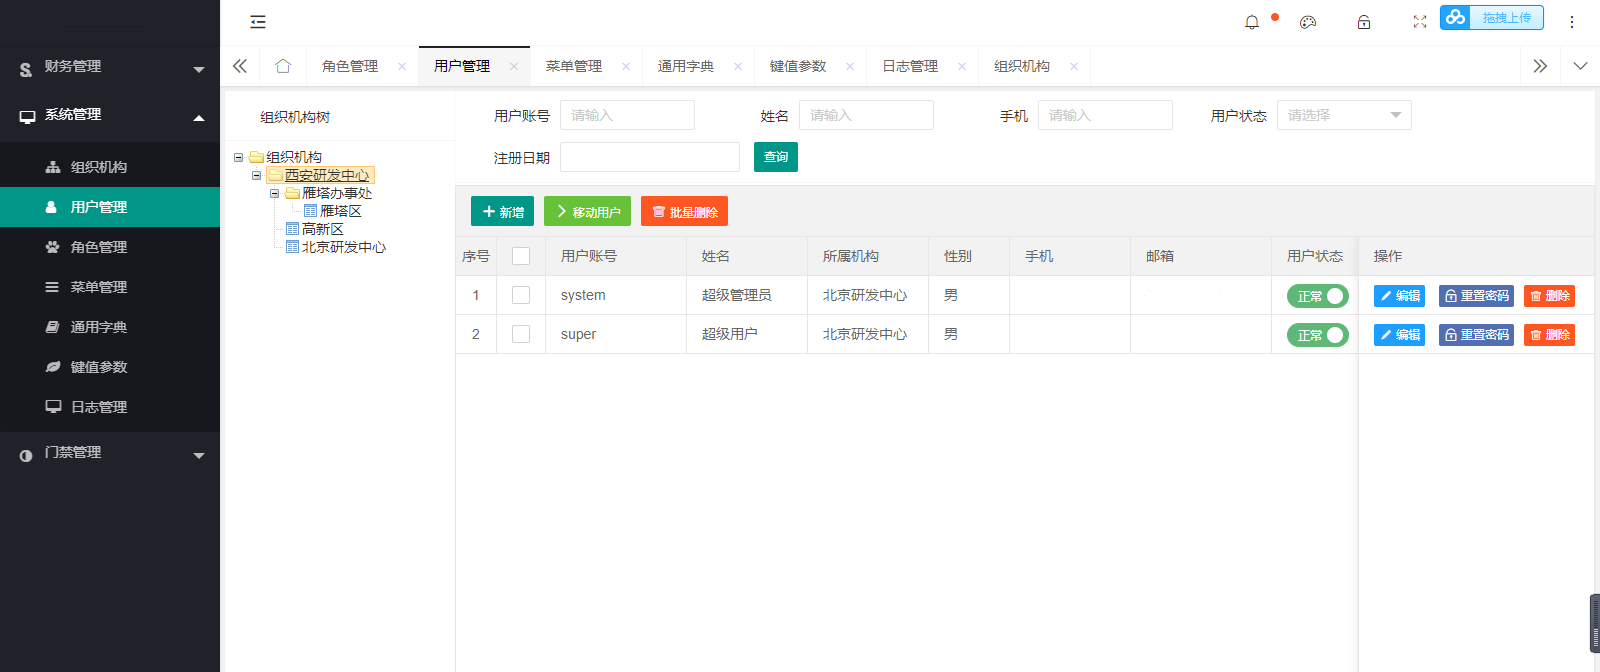The image size is (1600, 672).
Task: Check the checkbox for super user row
Action: tap(521, 334)
